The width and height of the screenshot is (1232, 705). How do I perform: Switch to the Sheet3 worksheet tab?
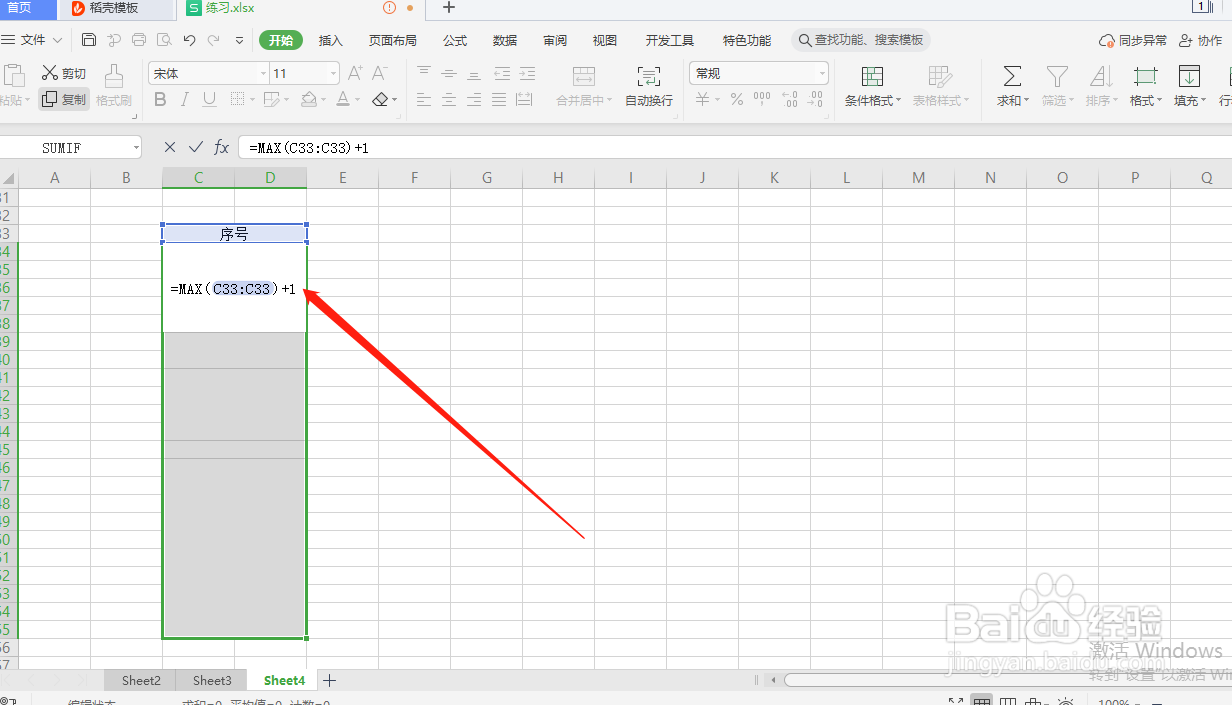[212, 680]
